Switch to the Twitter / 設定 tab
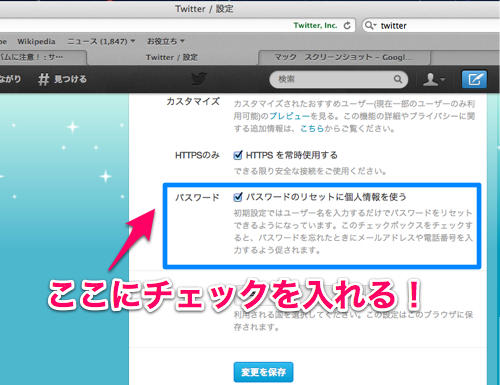This screenshot has width=500, height=385. [x=172, y=57]
